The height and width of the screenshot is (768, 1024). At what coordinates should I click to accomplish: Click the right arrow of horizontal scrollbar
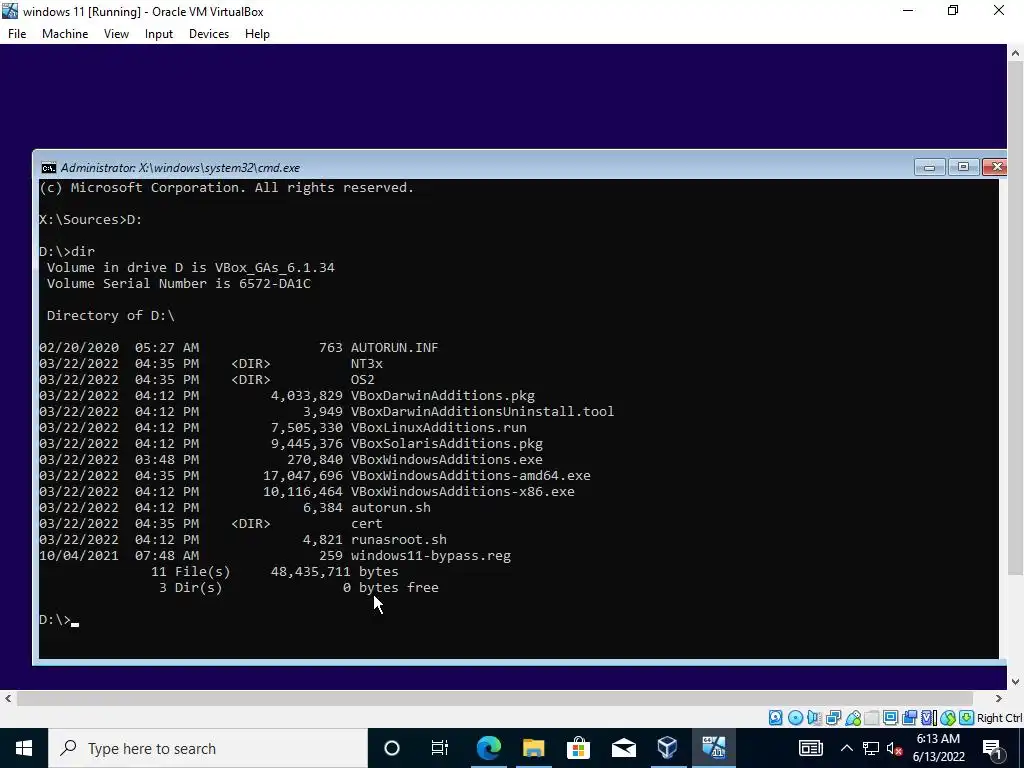coord(998,698)
